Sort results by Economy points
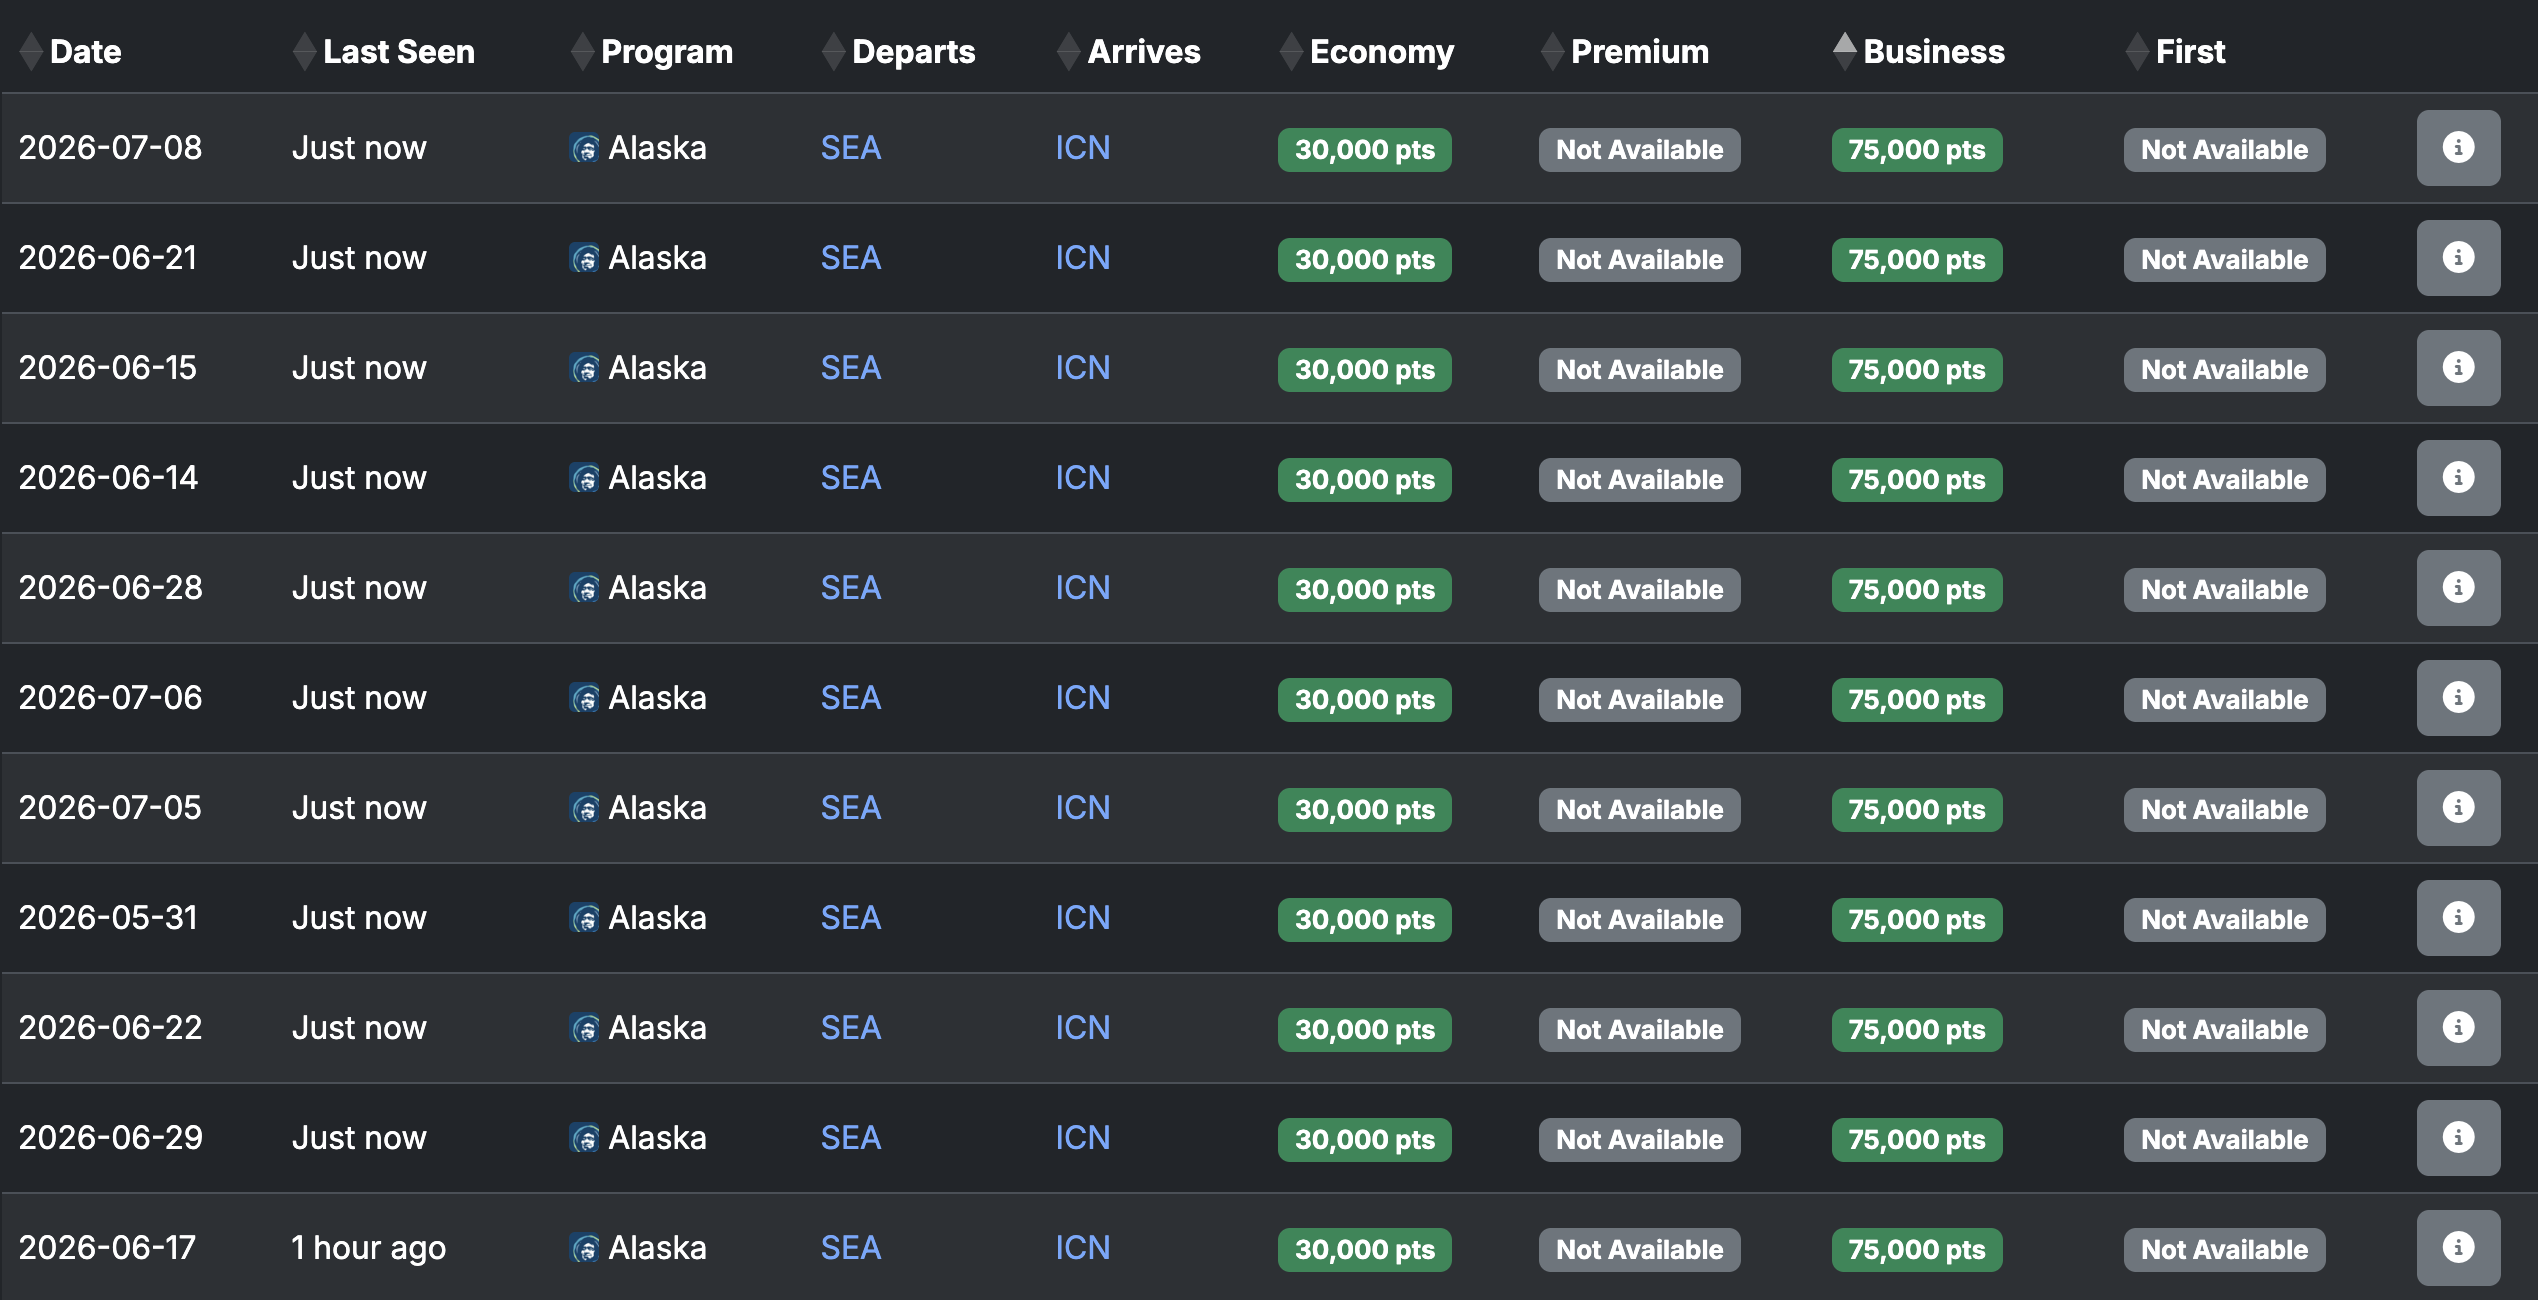The height and width of the screenshot is (1300, 2538). coord(1381,52)
